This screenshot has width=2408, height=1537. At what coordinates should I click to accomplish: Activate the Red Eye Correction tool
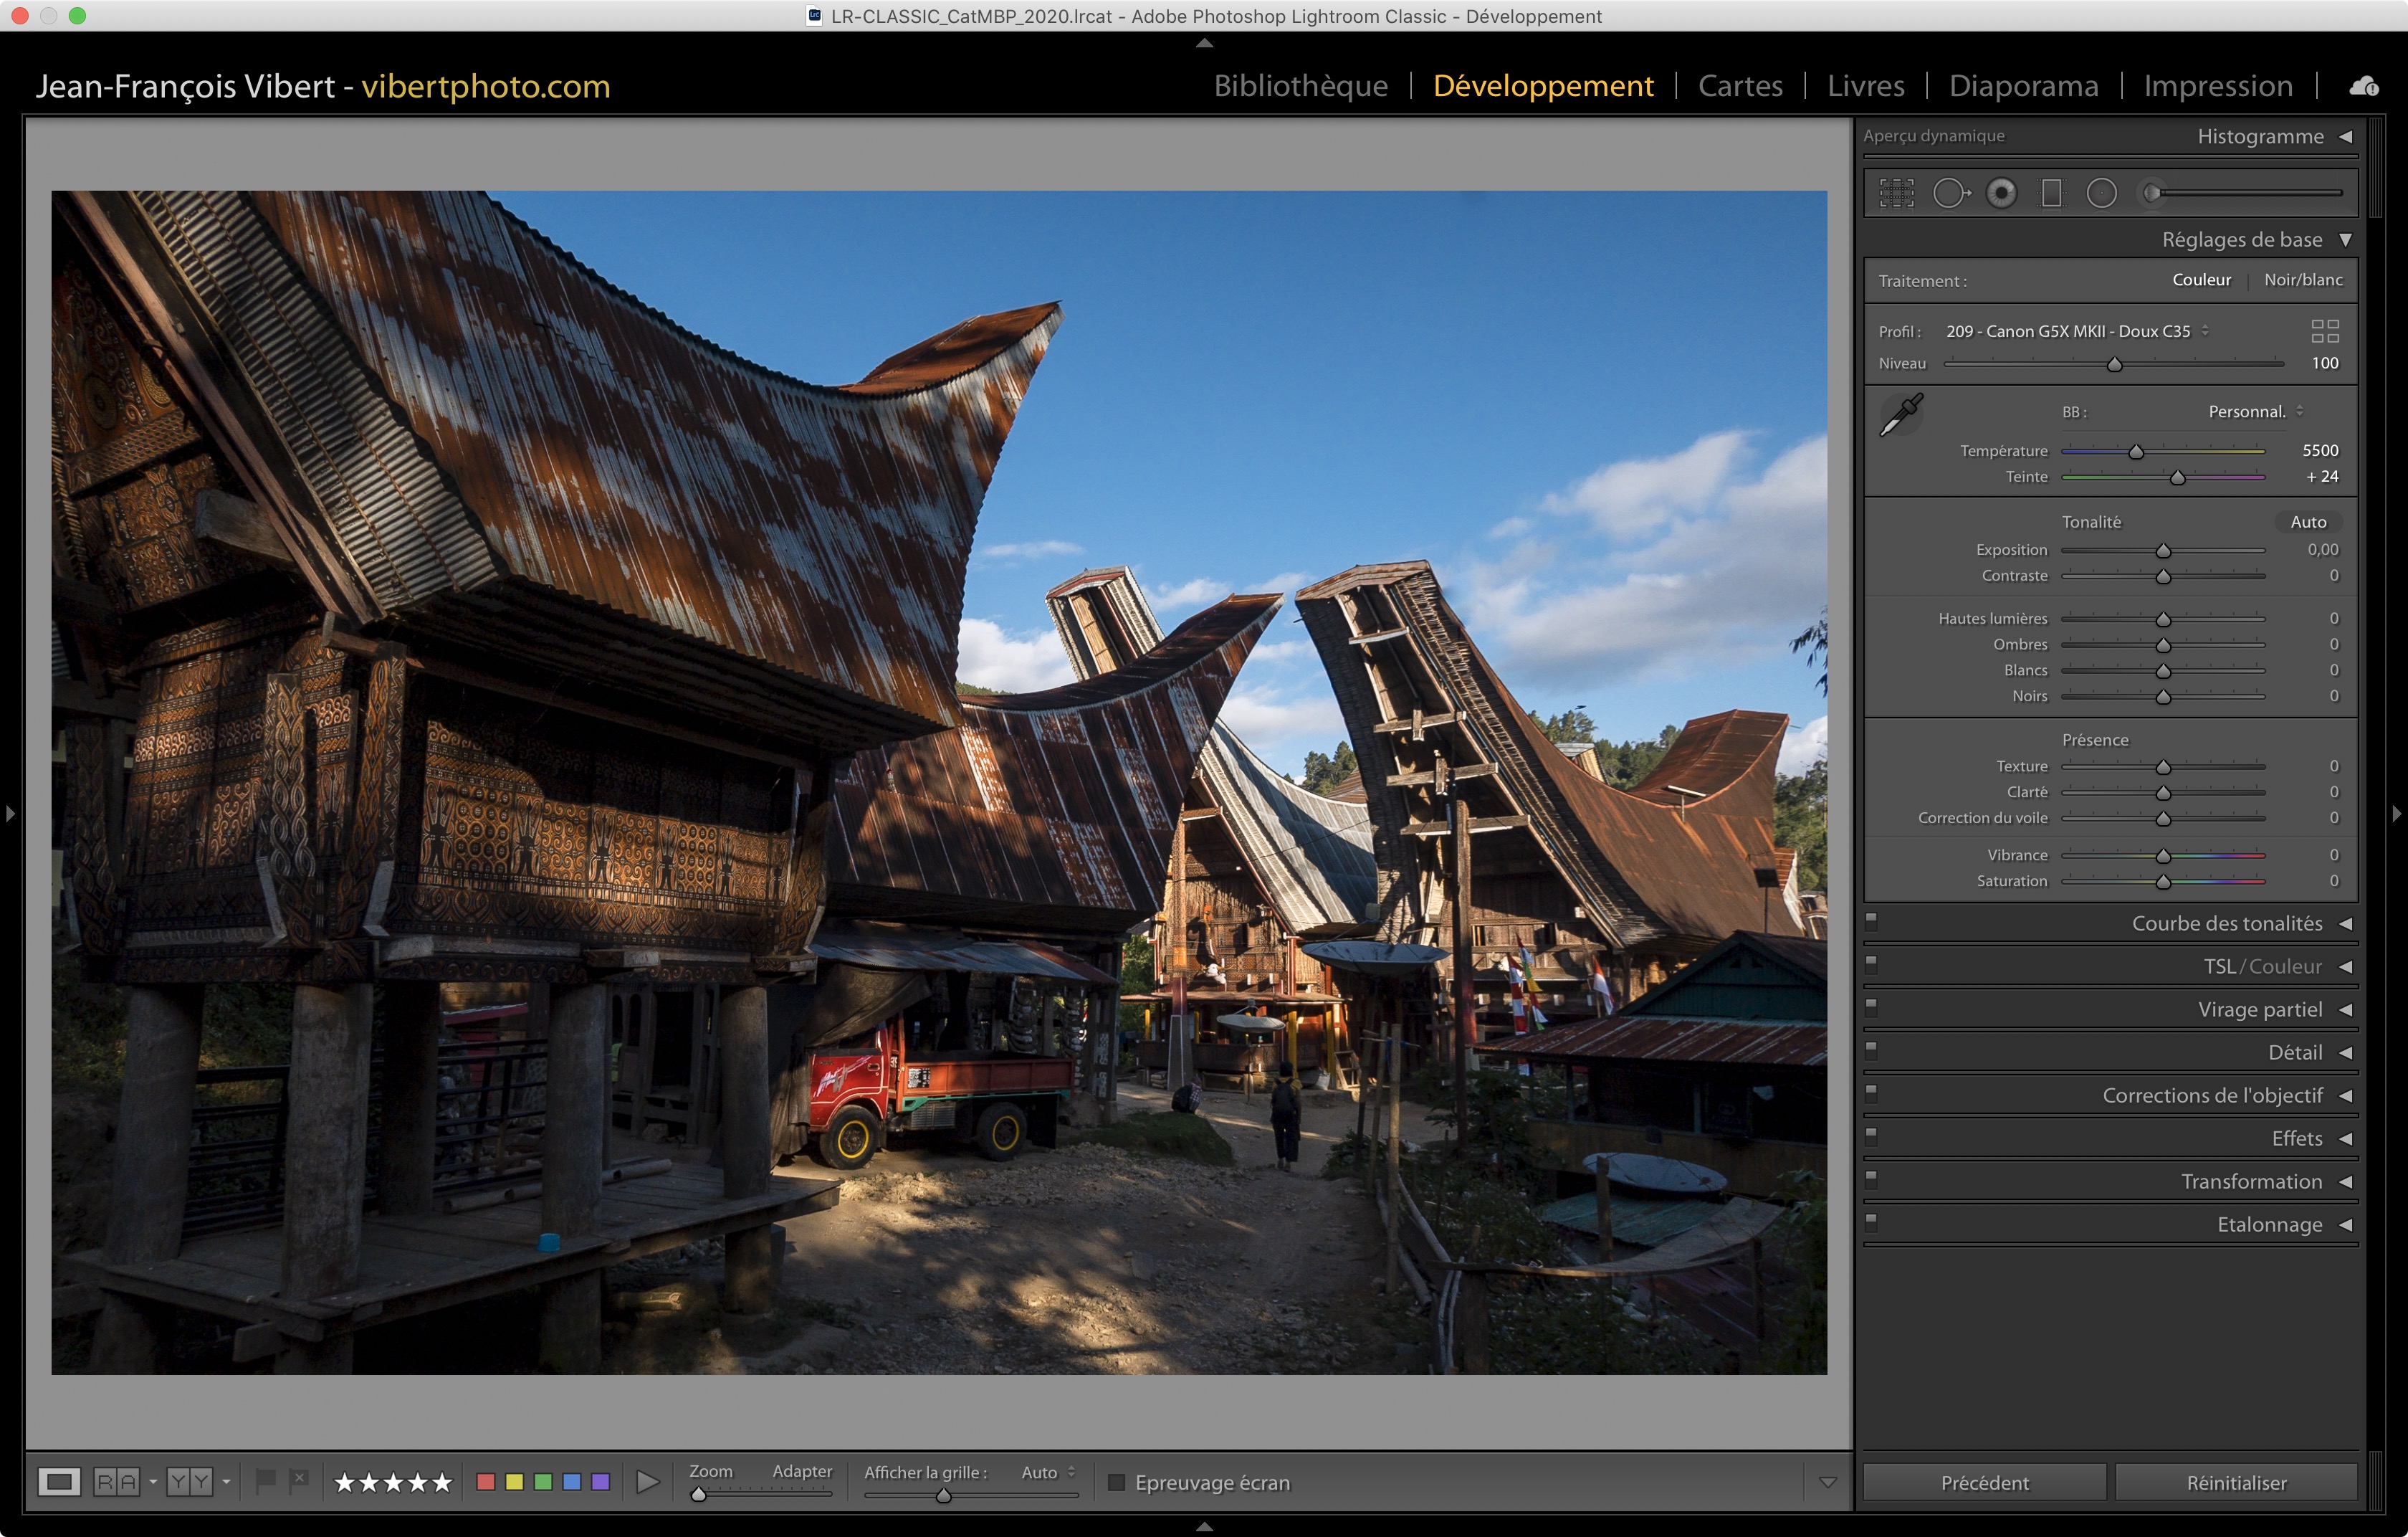[x=2001, y=193]
